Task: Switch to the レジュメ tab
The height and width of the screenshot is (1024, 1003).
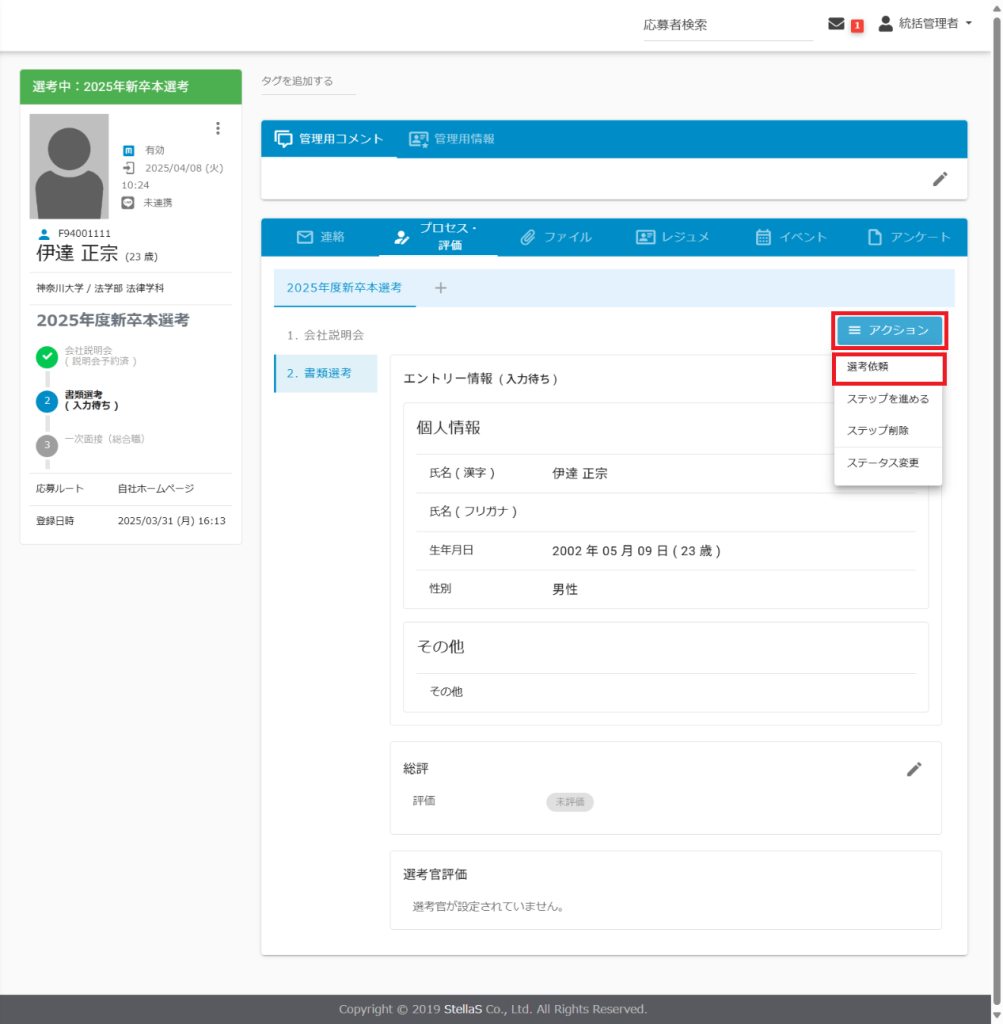Action: tap(673, 237)
